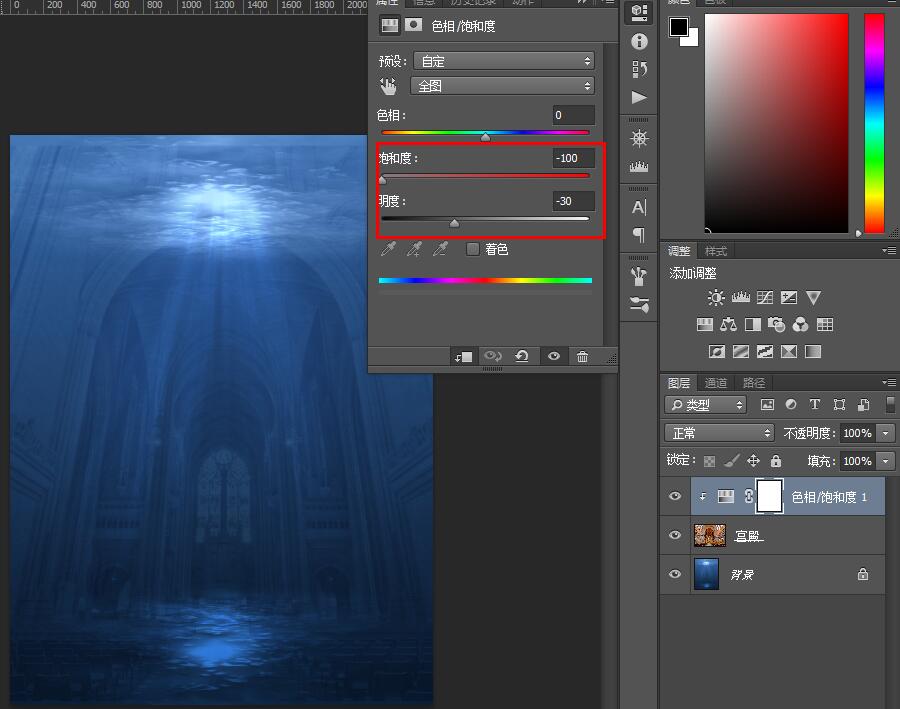Image resolution: width=900 pixels, height=709 pixels.
Task: Open the Histogram panel icon
Action: [x=639, y=166]
